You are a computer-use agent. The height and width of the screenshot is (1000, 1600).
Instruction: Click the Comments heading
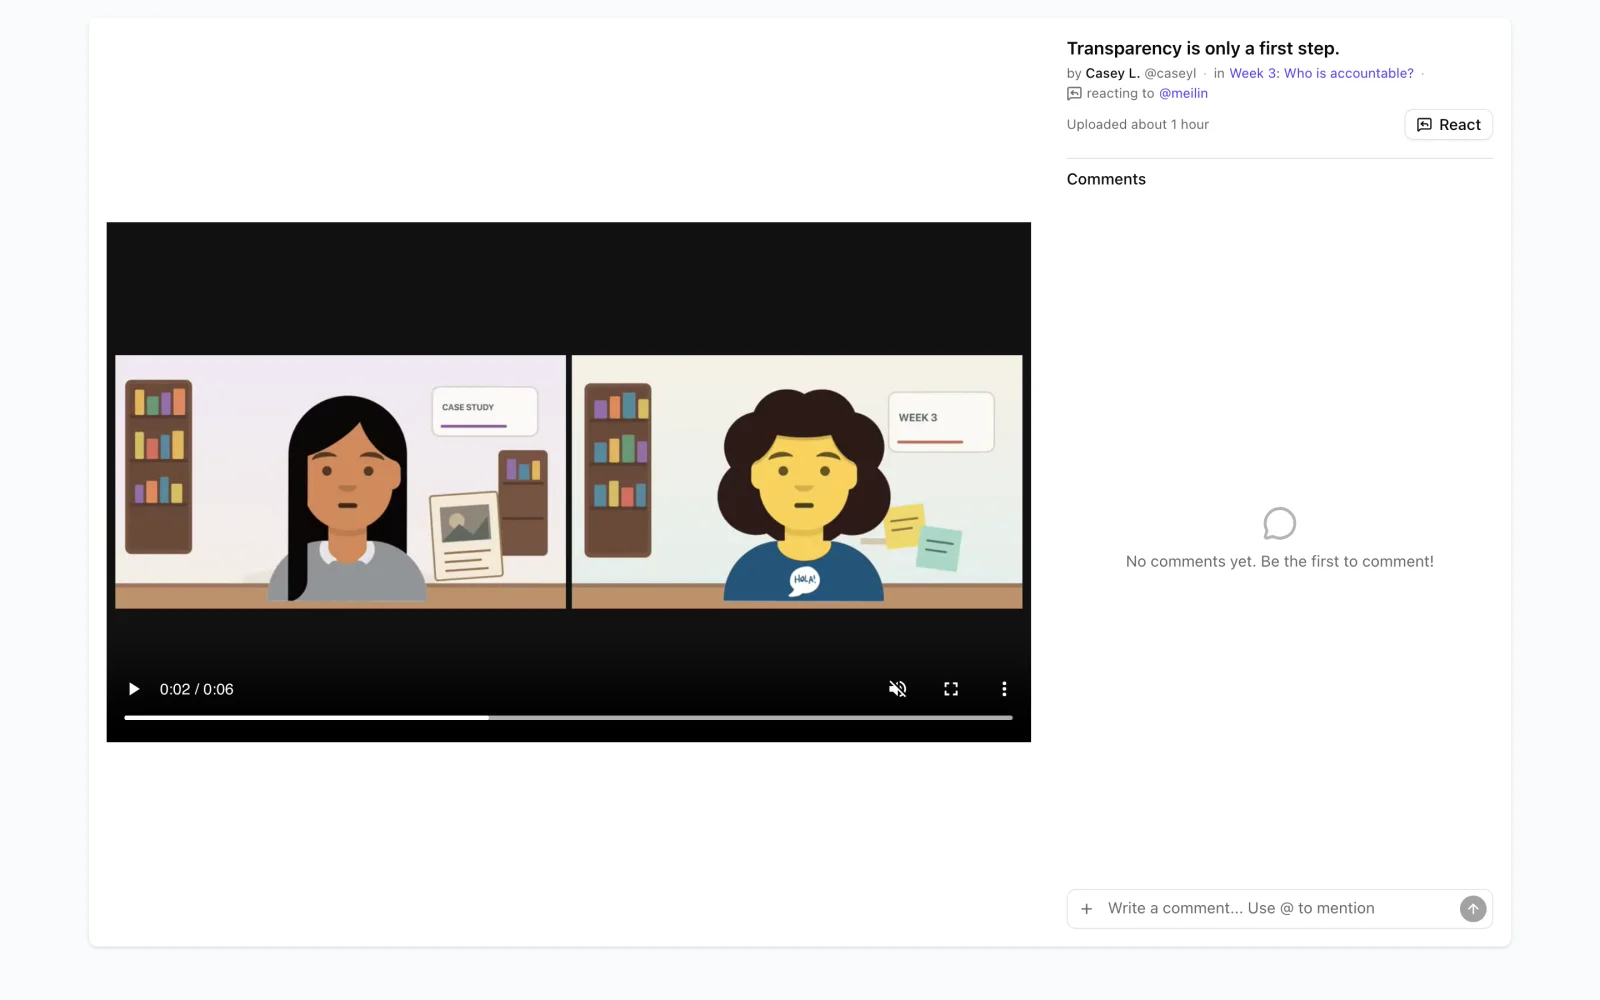(1106, 179)
